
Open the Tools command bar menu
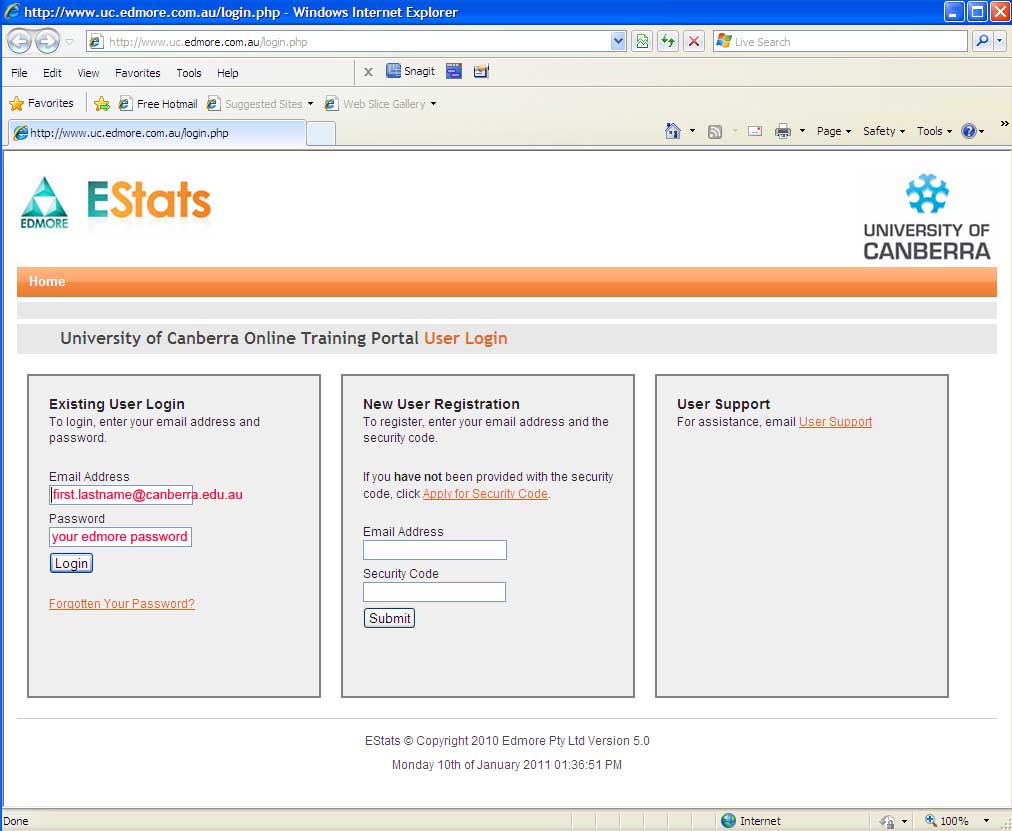point(935,131)
